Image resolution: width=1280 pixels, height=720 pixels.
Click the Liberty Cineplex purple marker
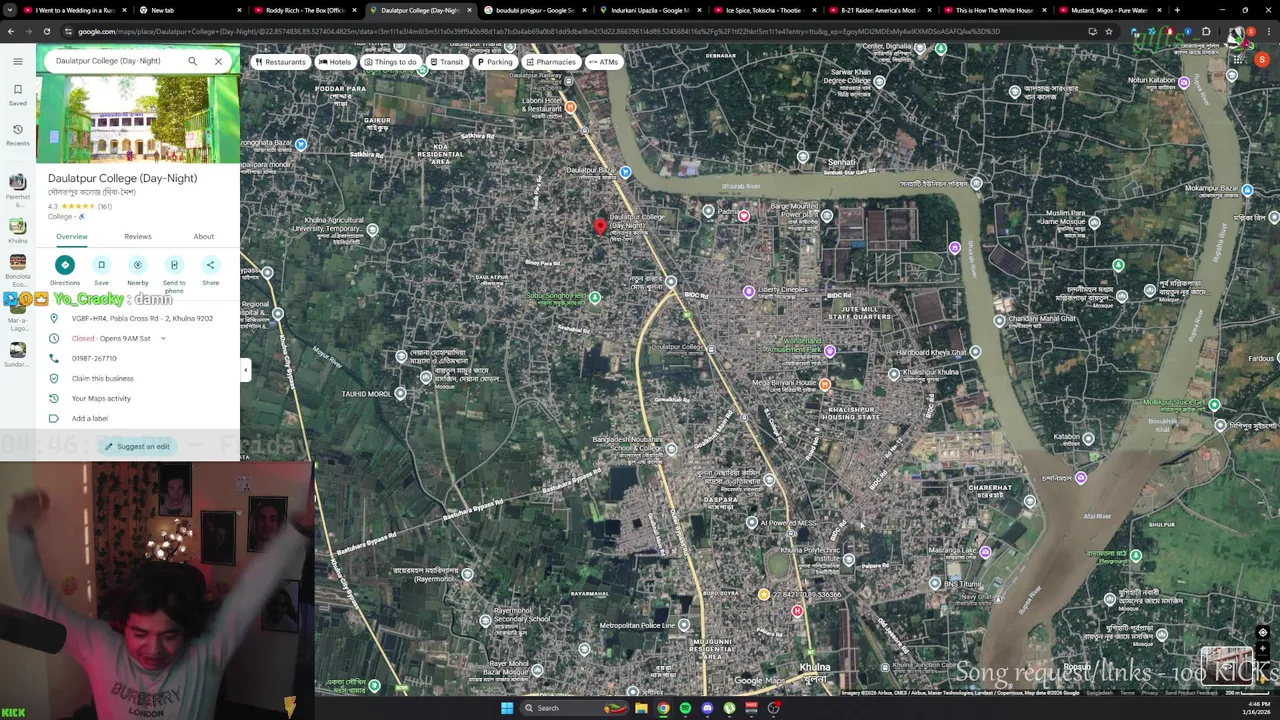click(x=749, y=291)
